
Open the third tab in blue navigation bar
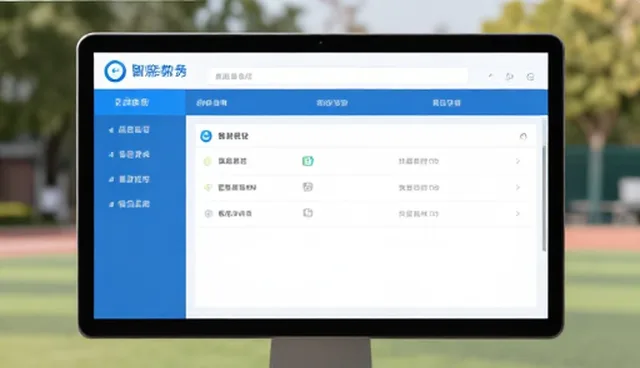(x=332, y=103)
